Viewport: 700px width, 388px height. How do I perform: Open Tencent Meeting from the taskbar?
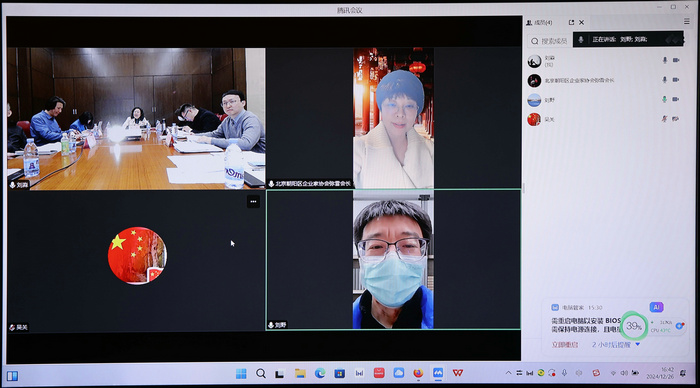[x=438, y=373]
